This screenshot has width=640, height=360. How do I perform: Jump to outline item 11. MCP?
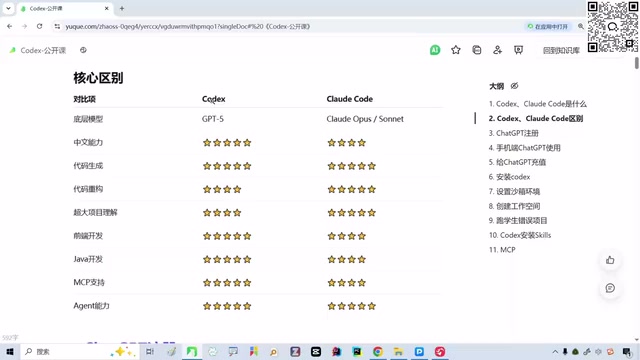[x=502, y=250]
